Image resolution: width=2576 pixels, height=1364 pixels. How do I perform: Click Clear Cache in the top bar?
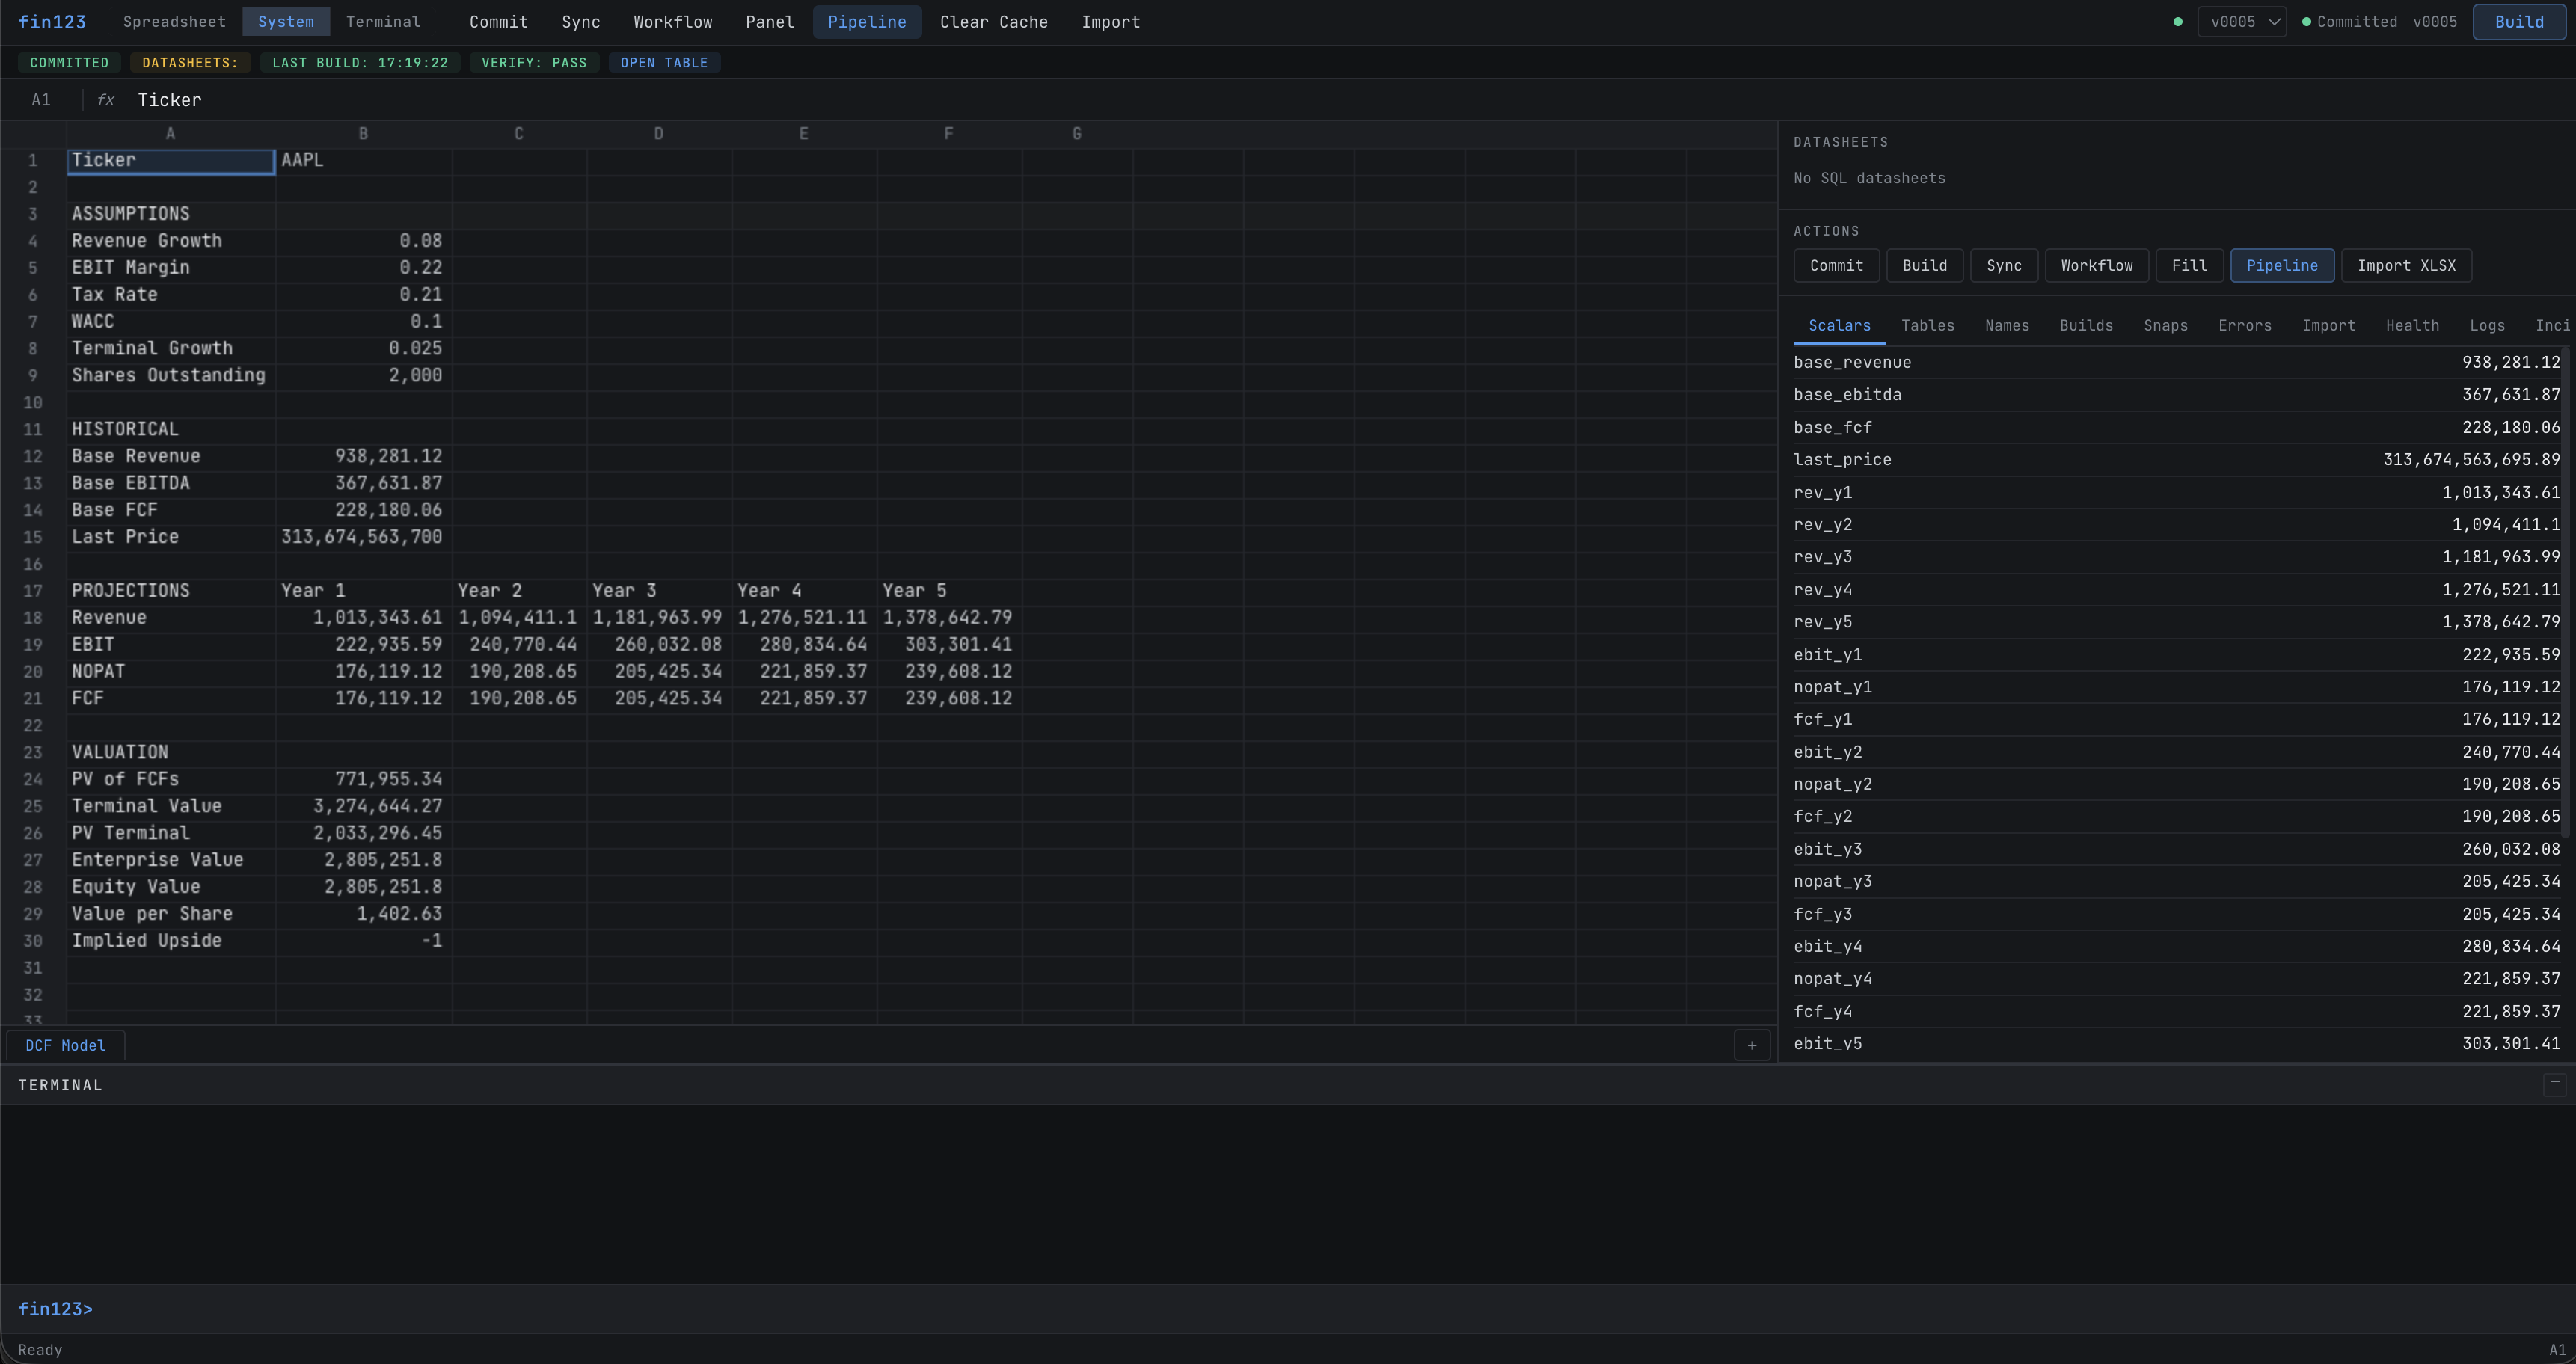pos(993,22)
